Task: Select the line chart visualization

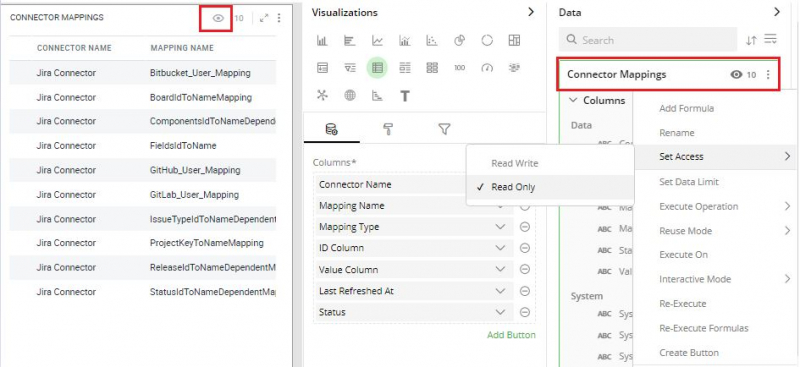Action: 377,40
